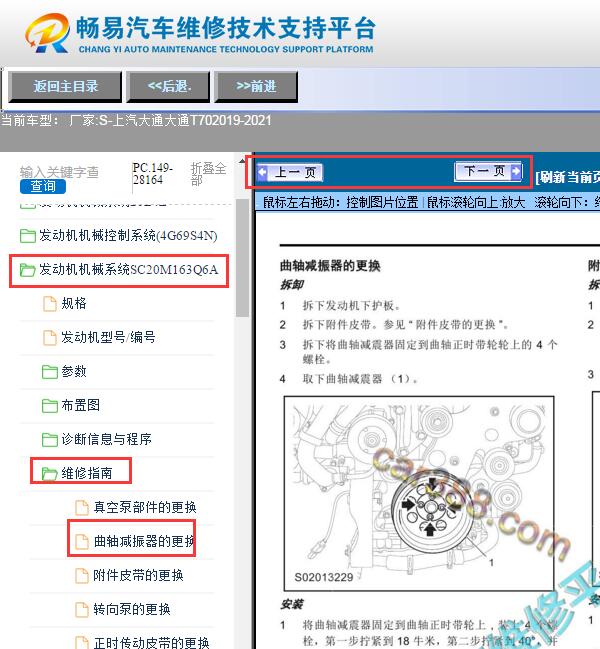
Task: Focus the 输入关键字查 keyword input field
Action: 59,172
